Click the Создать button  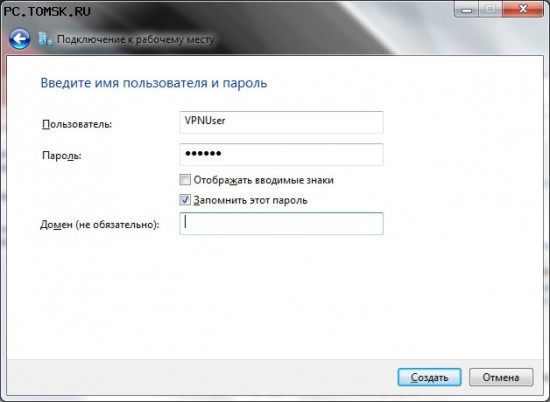click(x=429, y=377)
